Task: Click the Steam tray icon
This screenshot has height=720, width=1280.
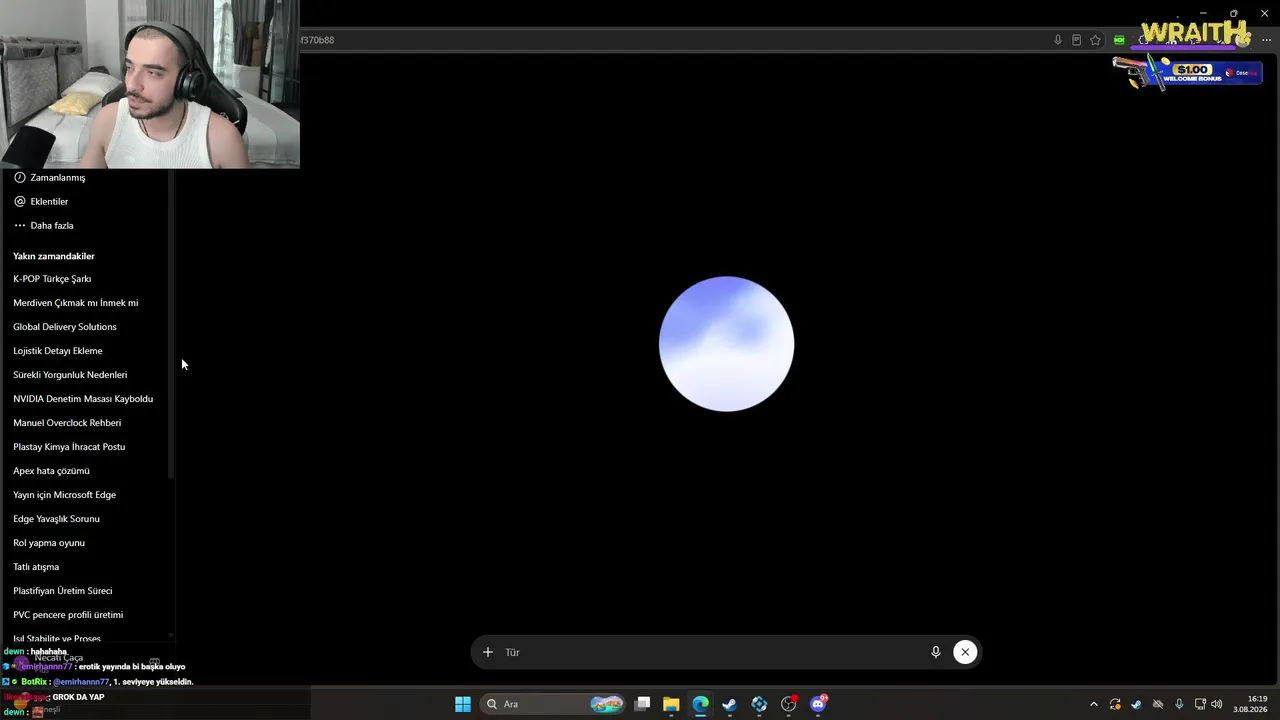Action: (x=1136, y=704)
